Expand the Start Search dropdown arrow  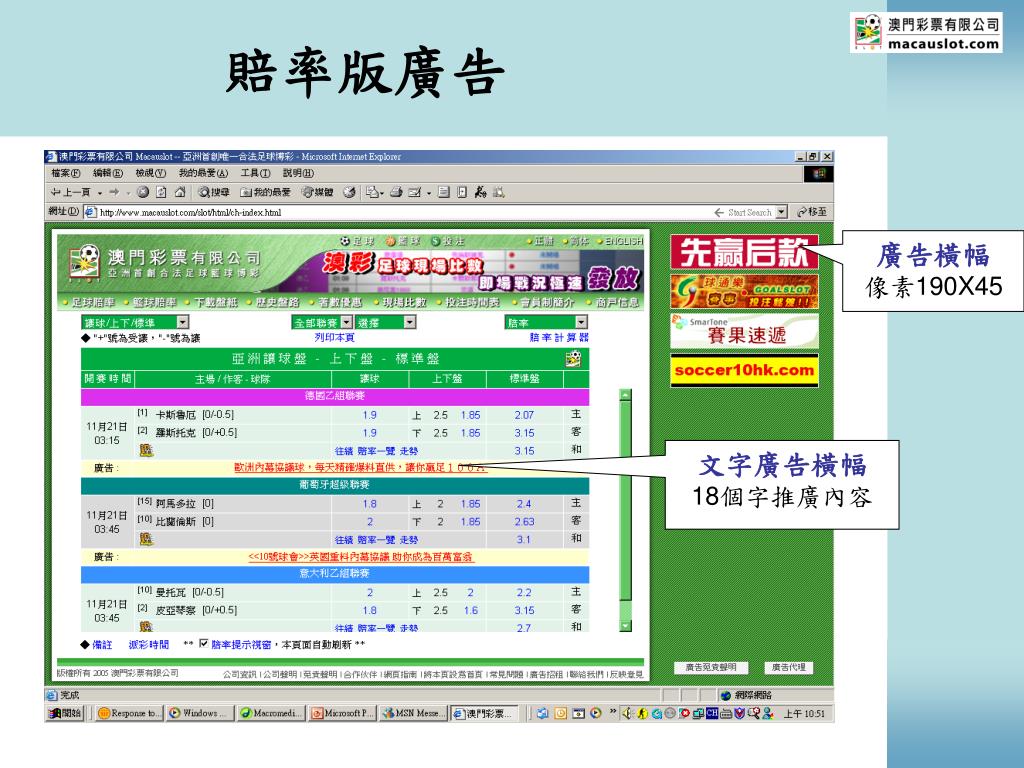coord(781,212)
